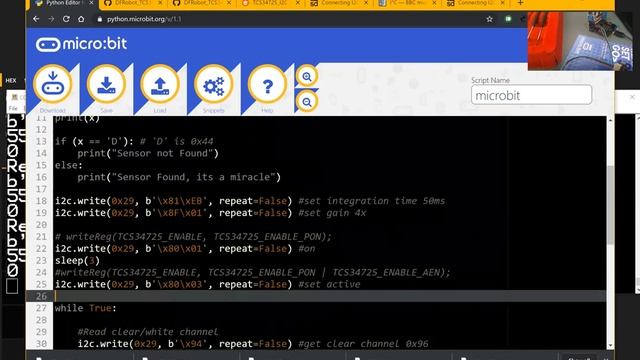Viewport: 640px width, 360px height.
Task: Click the 'set gain 4x' comment
Action: (332, 213)
